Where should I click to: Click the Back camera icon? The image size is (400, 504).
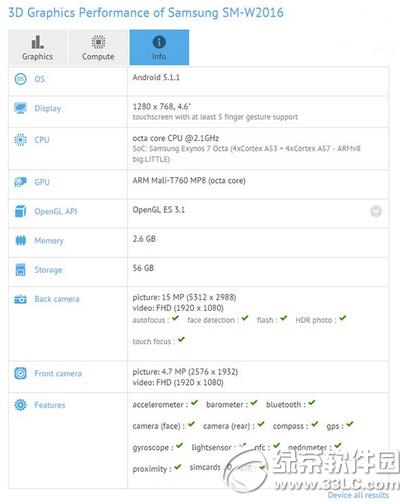[x=20, y=299]
